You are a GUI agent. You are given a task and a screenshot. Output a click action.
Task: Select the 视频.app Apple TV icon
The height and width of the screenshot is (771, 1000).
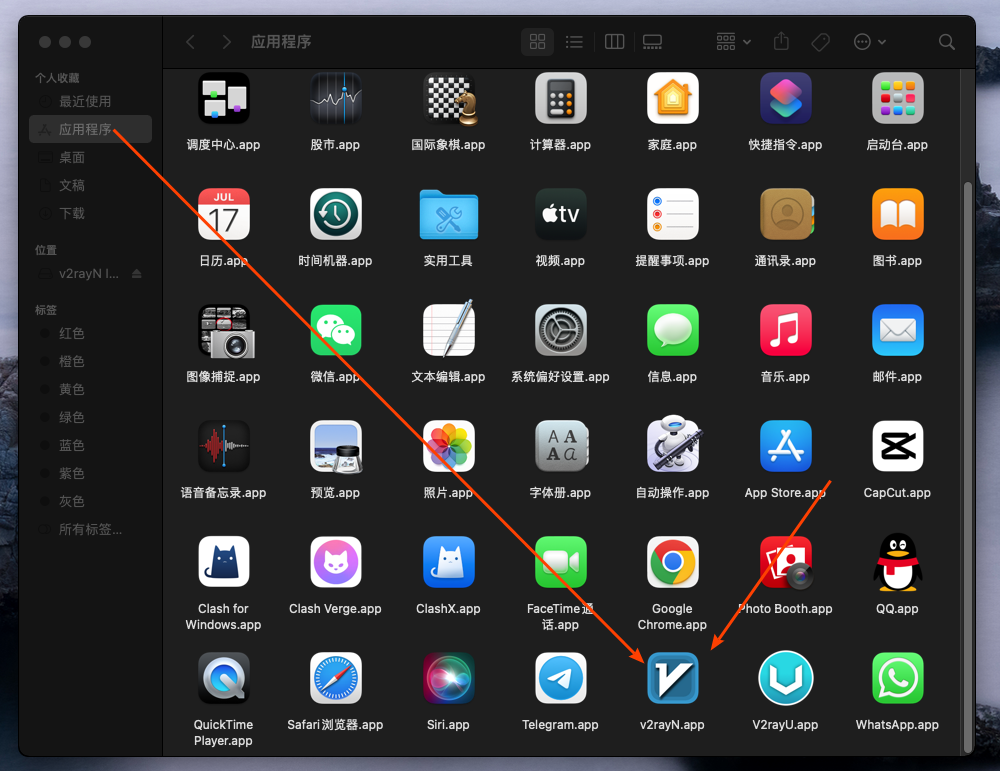(x=560, y=214)
